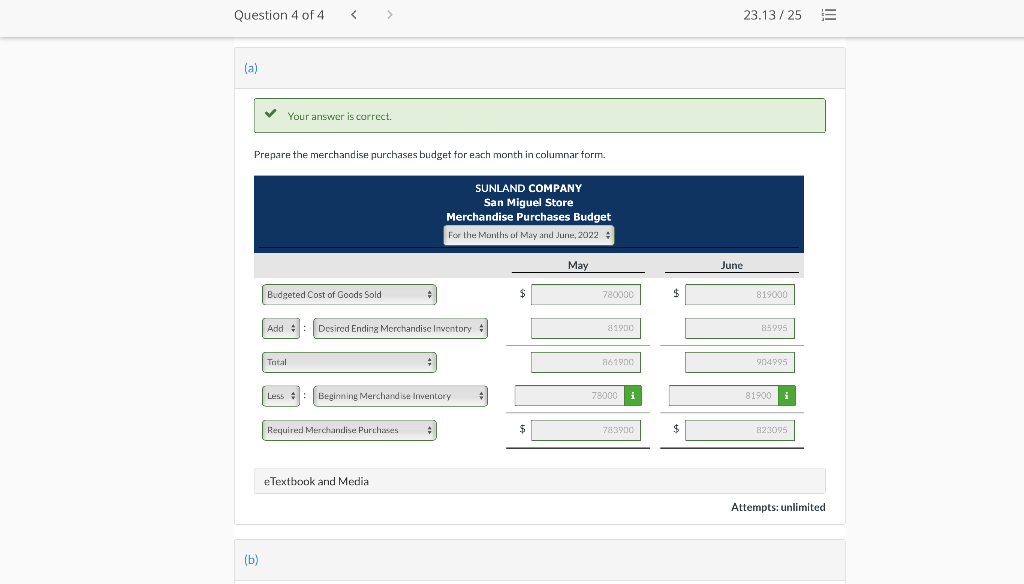The width and height of the screenshot is (1024, 584).
Task: Go to the previous question arrow
Action: (353, 15)
